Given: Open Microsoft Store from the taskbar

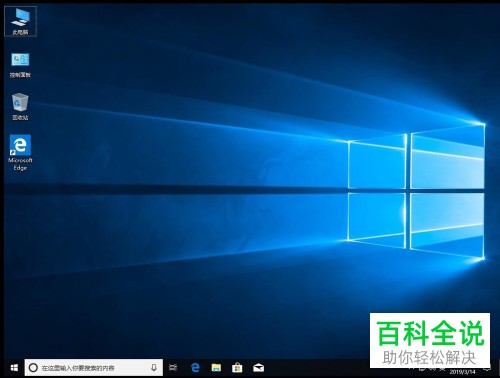Looking at the screenshot, I should (x=237, y=368).
